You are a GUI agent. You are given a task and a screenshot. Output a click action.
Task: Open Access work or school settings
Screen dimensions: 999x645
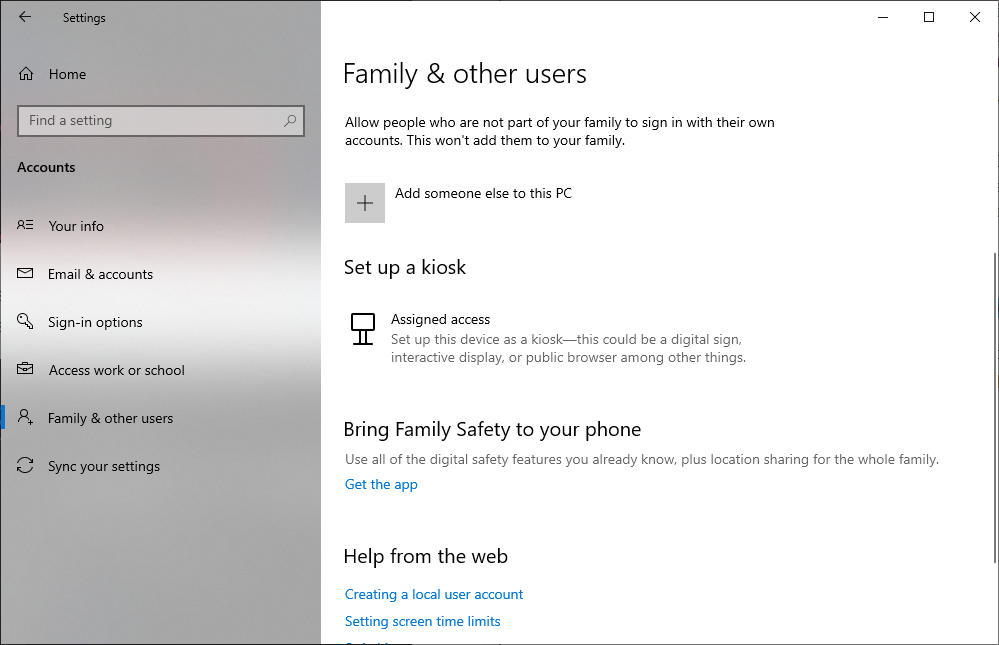point(116,370)
